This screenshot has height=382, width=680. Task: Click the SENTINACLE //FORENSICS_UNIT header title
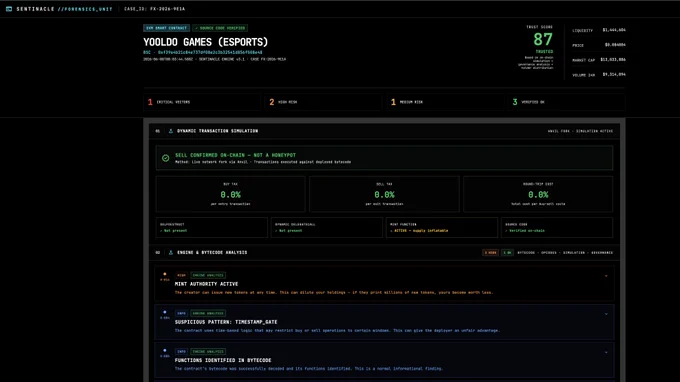coord(64,9)
